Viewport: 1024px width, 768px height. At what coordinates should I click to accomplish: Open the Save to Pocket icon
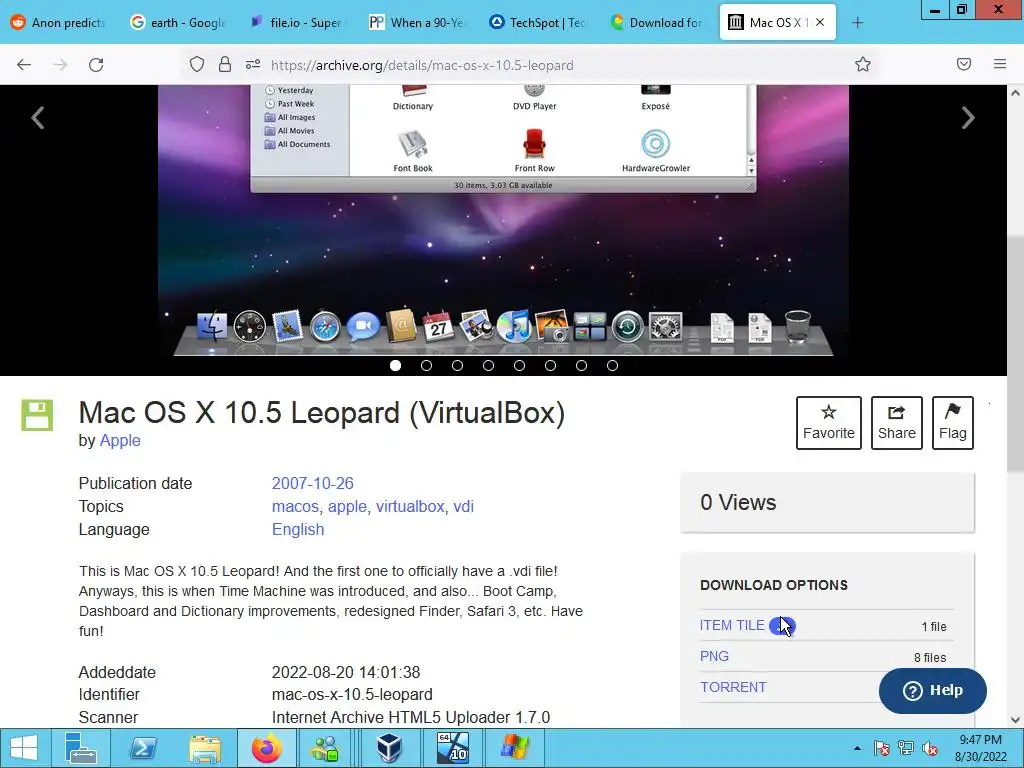(964, 64)
